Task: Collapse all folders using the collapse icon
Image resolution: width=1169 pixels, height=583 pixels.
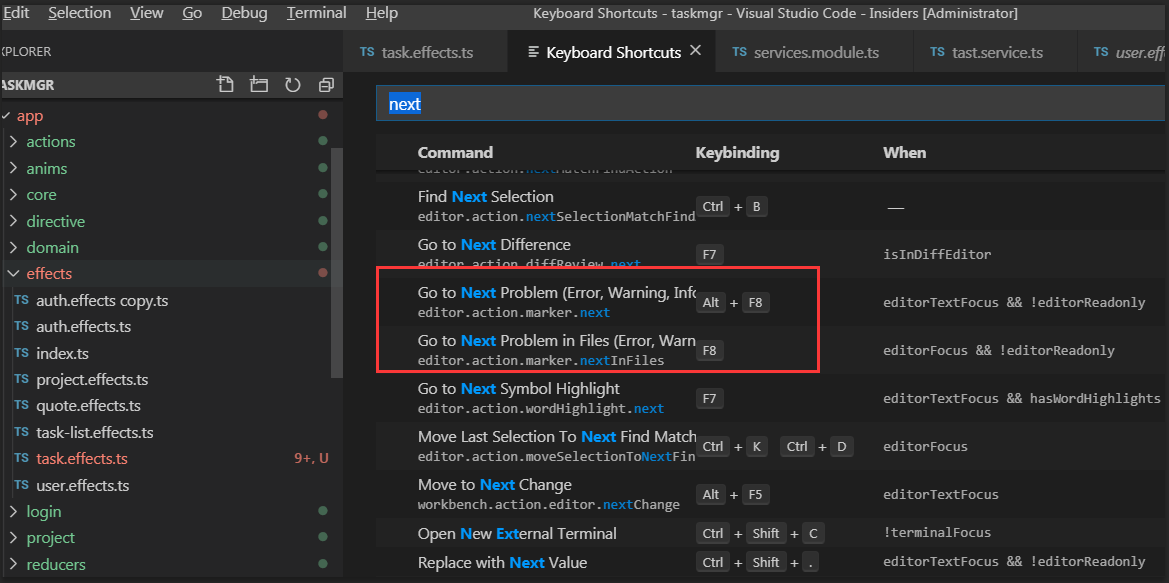Action: (x=326, y=85)
